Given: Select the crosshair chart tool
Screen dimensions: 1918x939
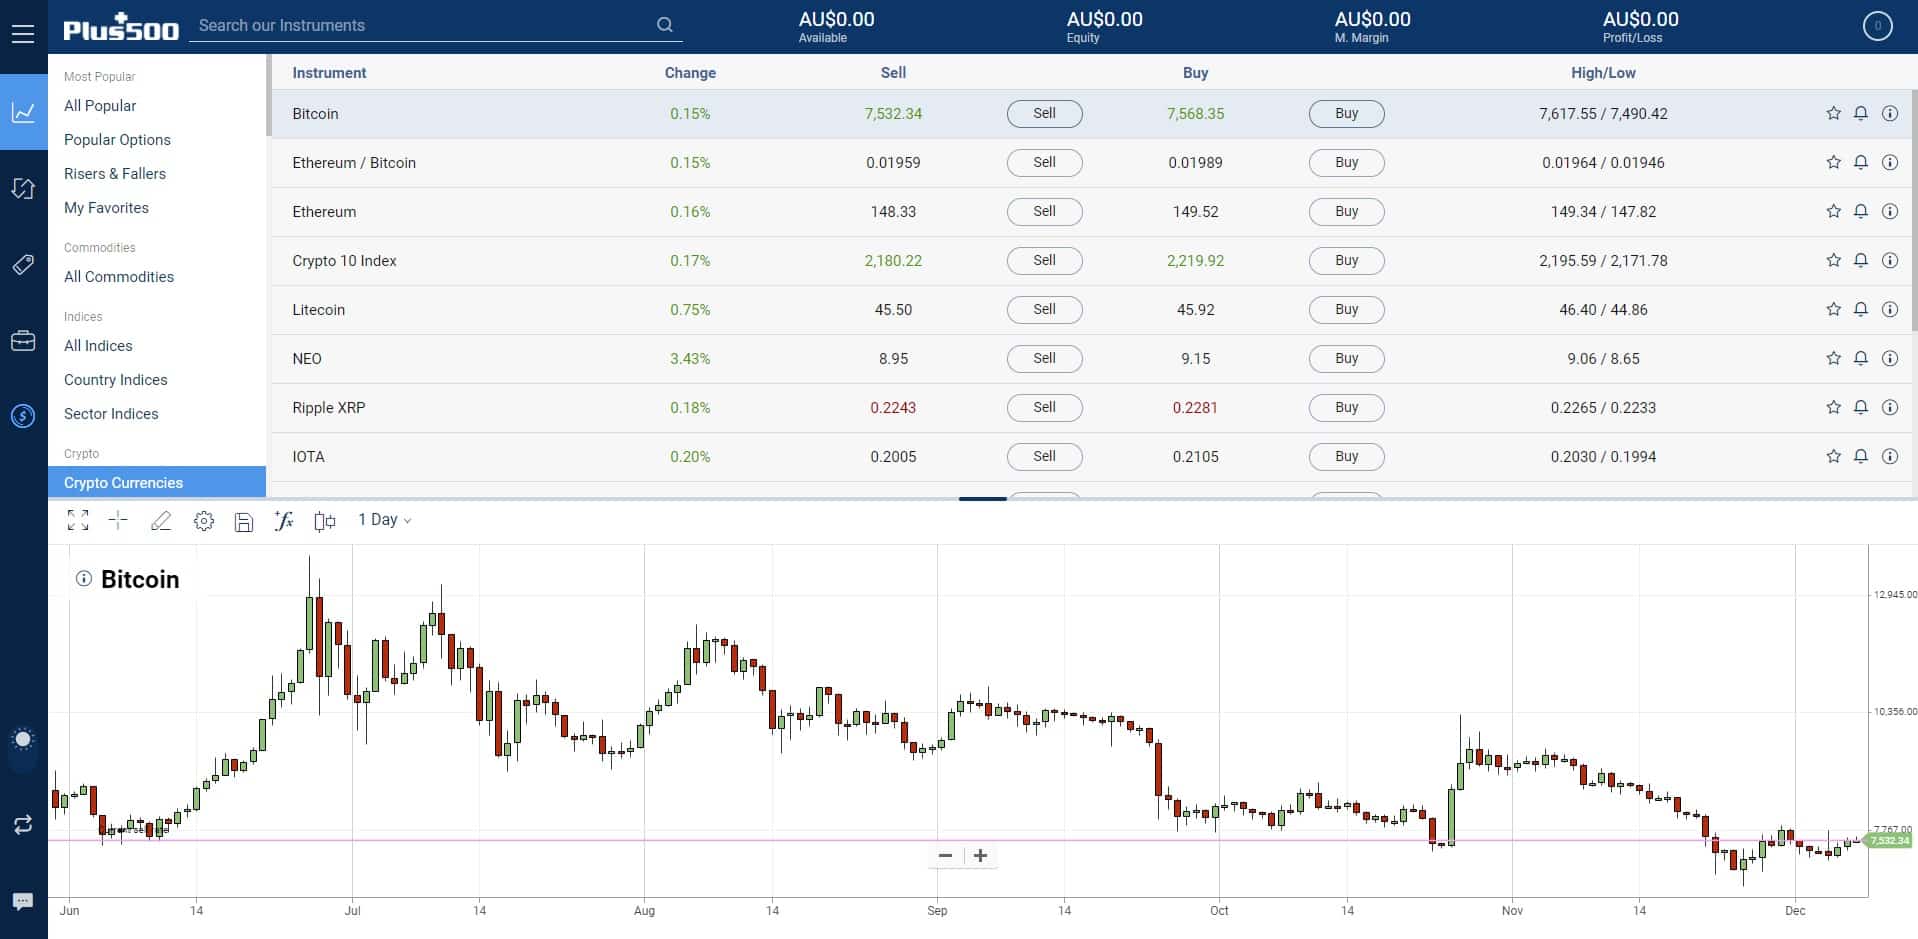Looking at the screenshot, I should [x=118, y=520].
